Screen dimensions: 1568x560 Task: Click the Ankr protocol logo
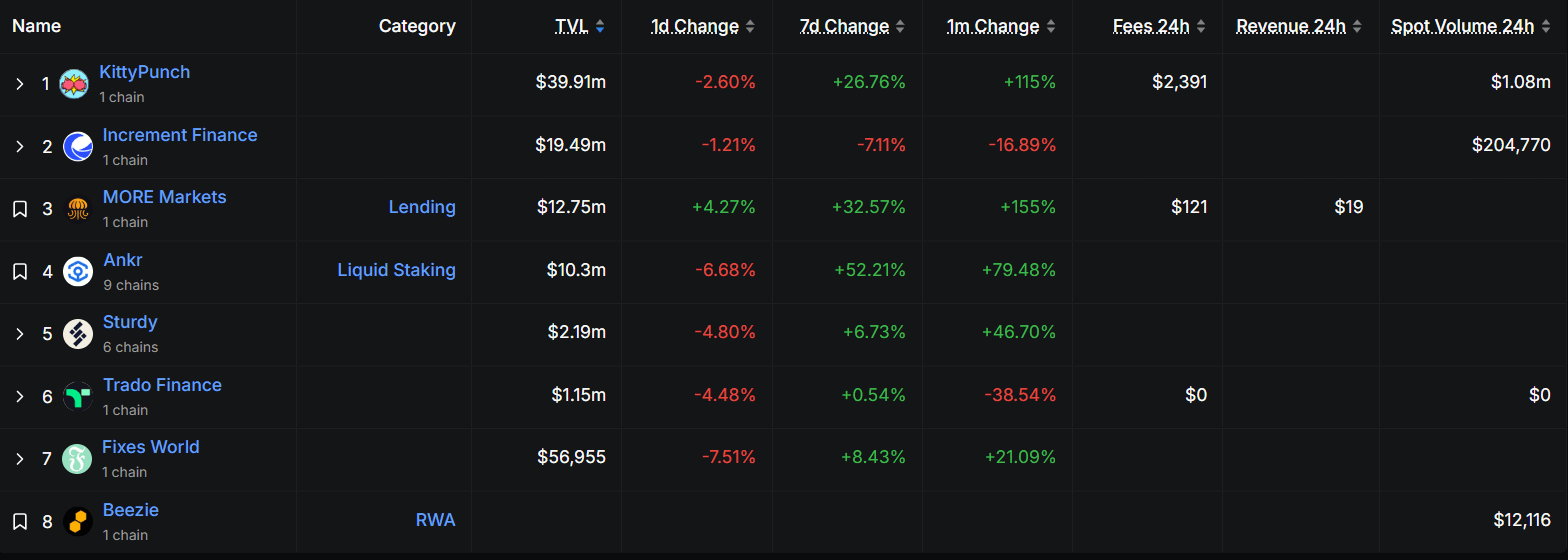tap(78, 271)
